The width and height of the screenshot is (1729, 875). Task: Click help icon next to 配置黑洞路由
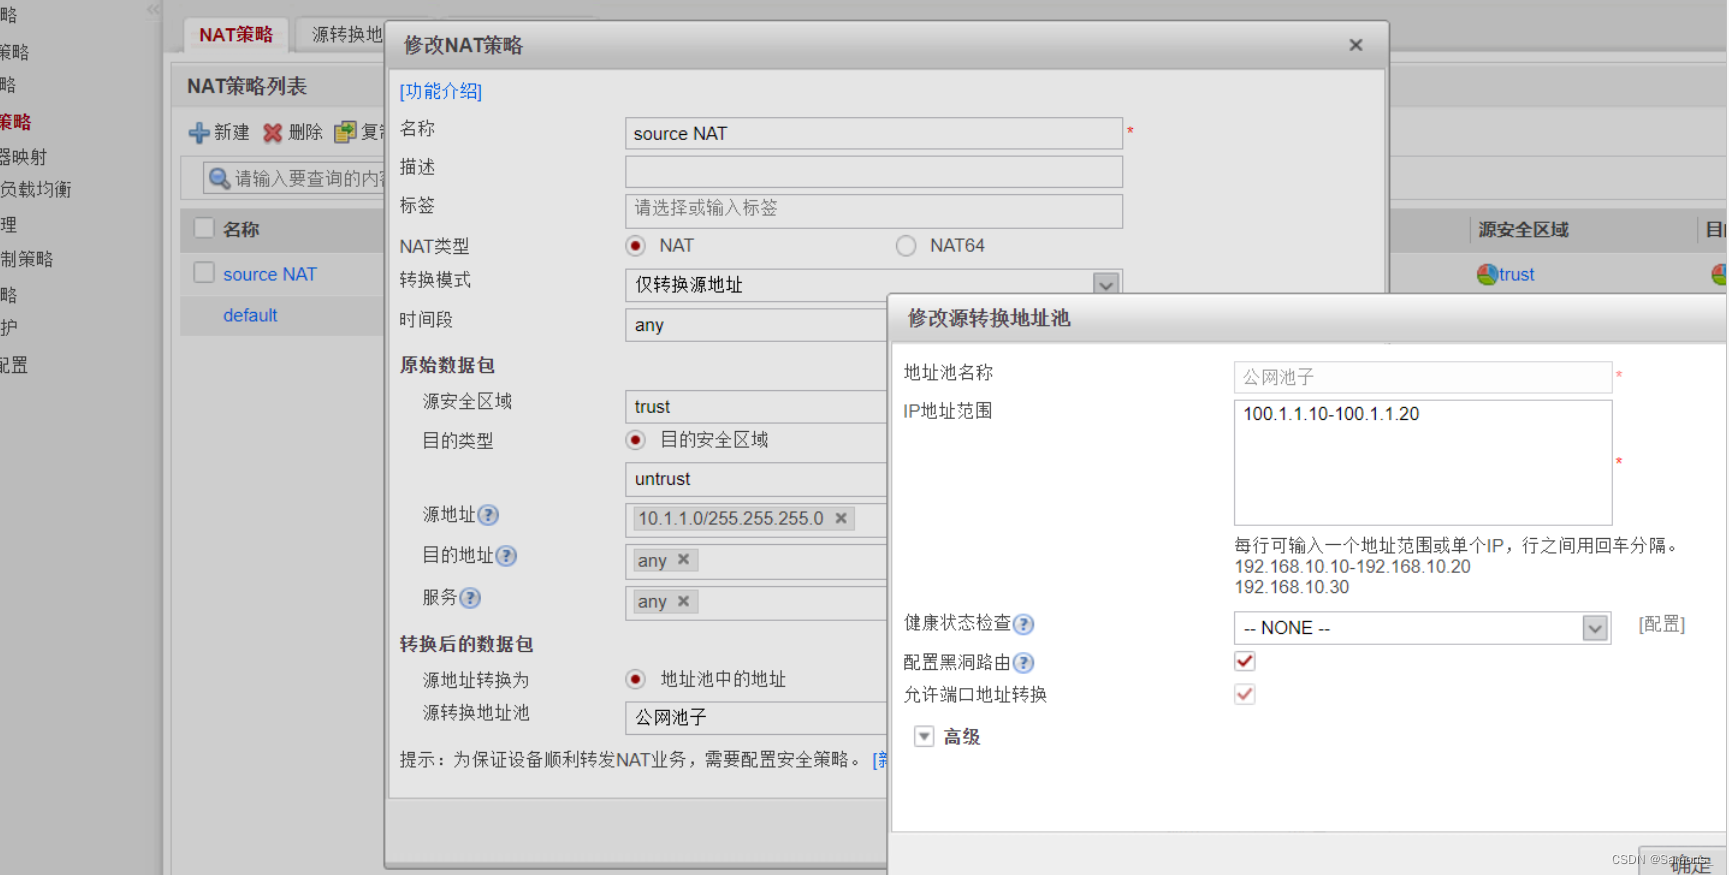pyautogui.click(x=1023, y=663)
